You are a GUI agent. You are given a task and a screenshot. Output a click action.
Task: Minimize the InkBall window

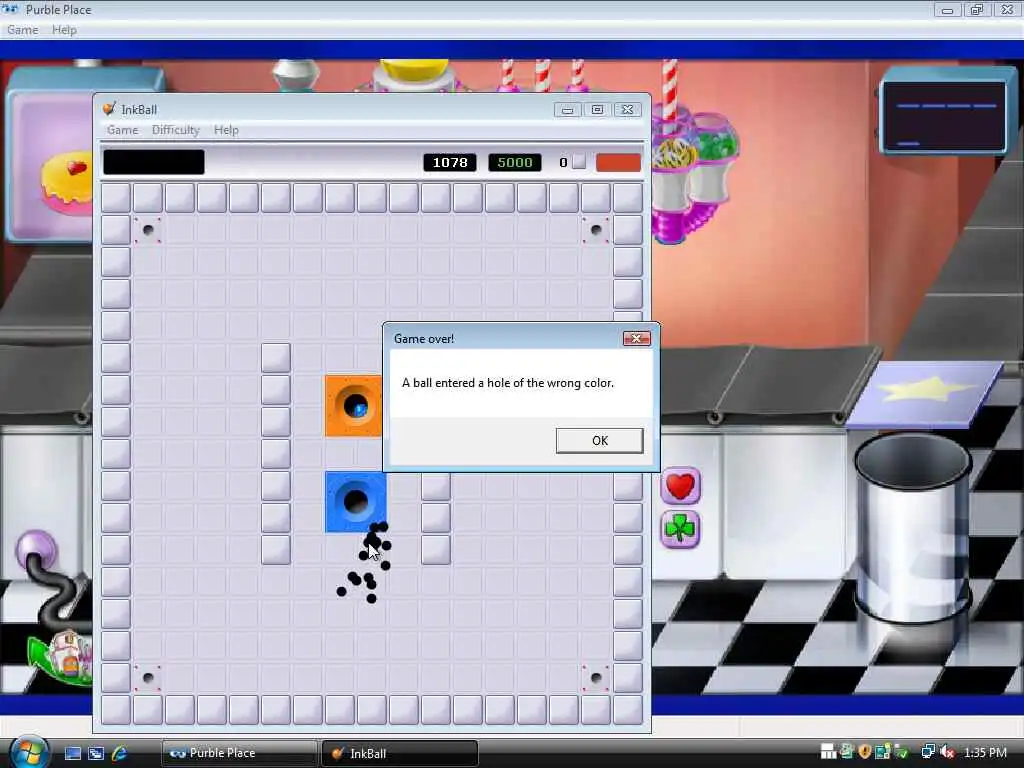coord(567,110)
